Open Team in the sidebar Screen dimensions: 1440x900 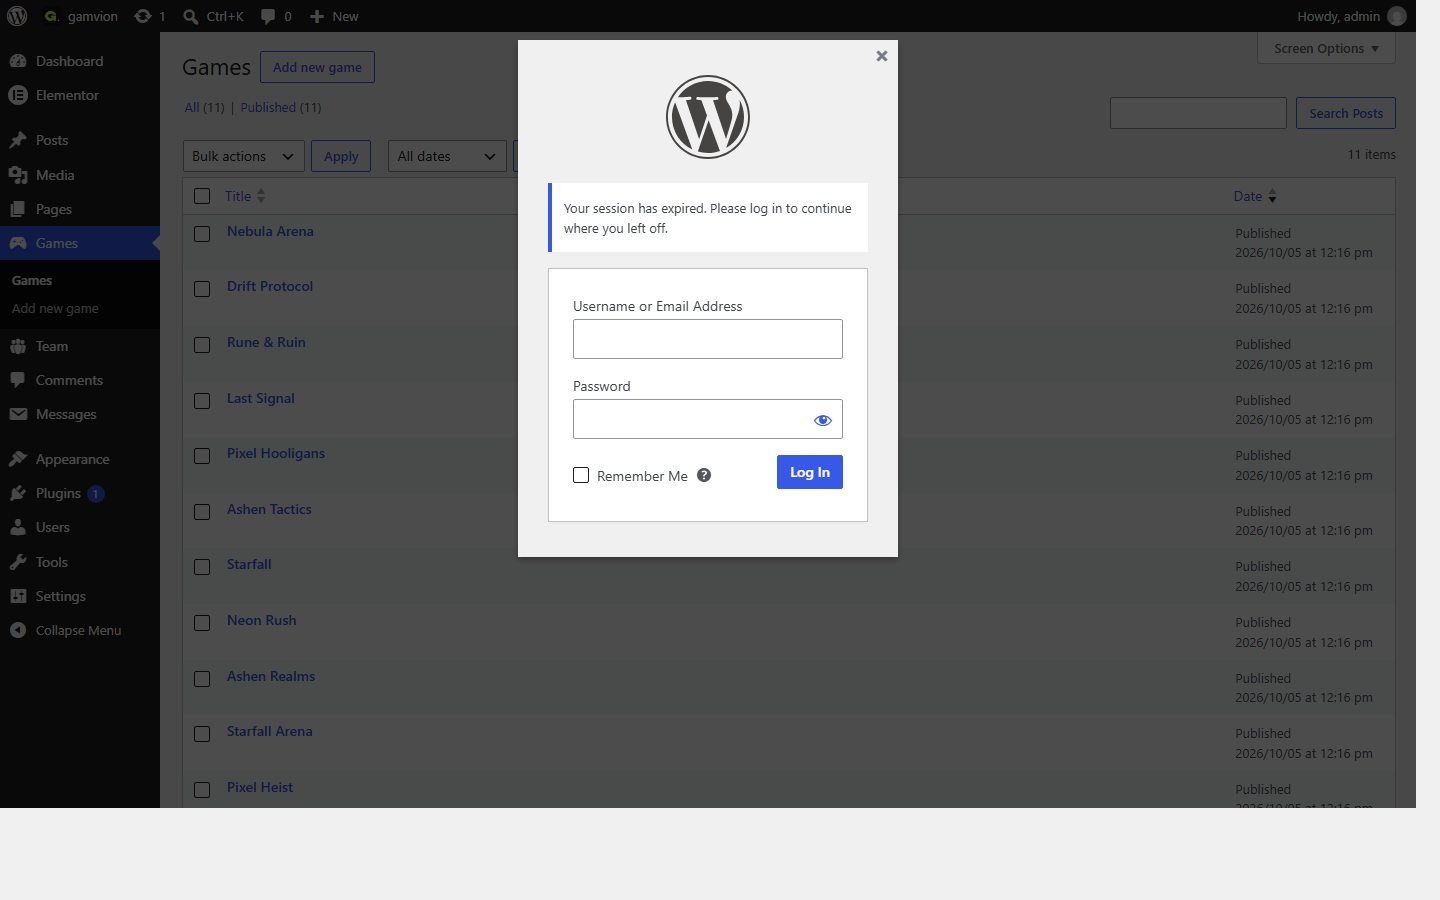click(80, 346)
